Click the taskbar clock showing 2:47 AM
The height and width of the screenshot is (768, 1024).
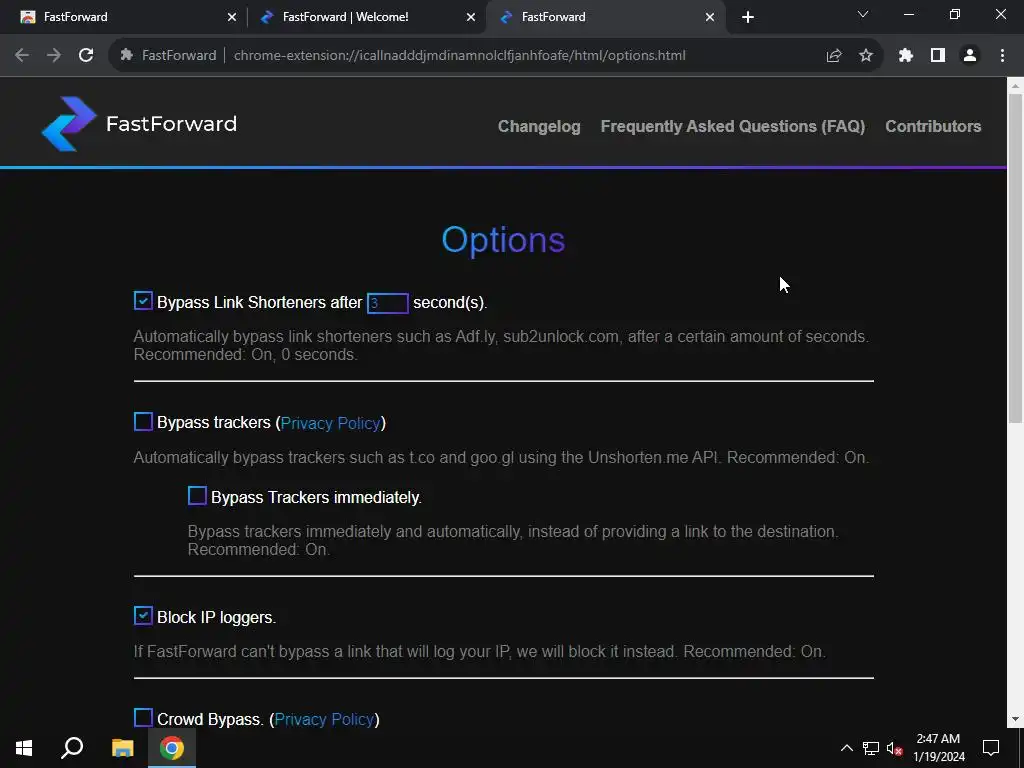(938, 748)
